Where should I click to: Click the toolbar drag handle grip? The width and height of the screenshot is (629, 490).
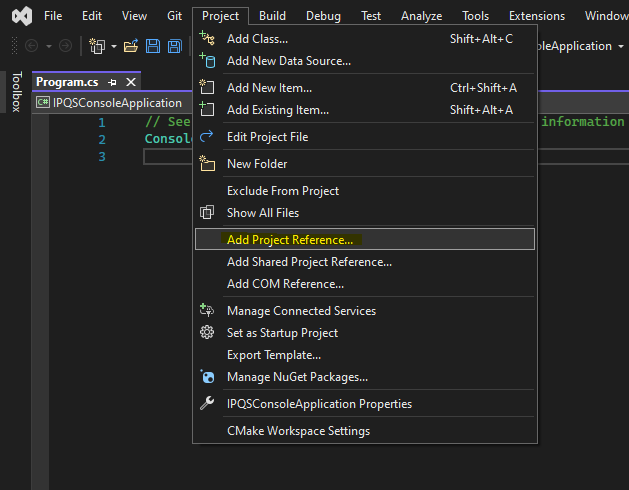point(14,46)
